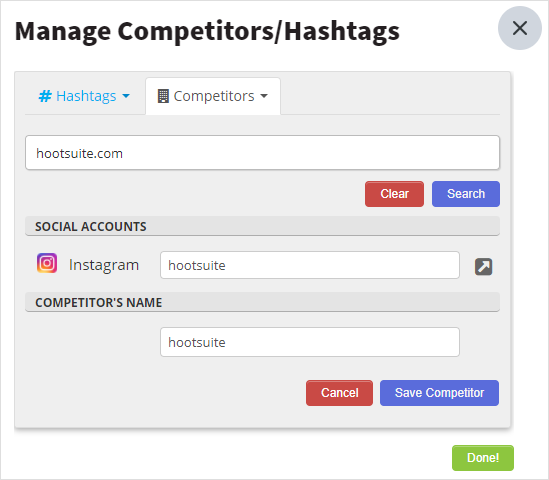Viewport: 549px width, 480px height.
Task: Click the green Done! button
Action: (x=483, y=458)
